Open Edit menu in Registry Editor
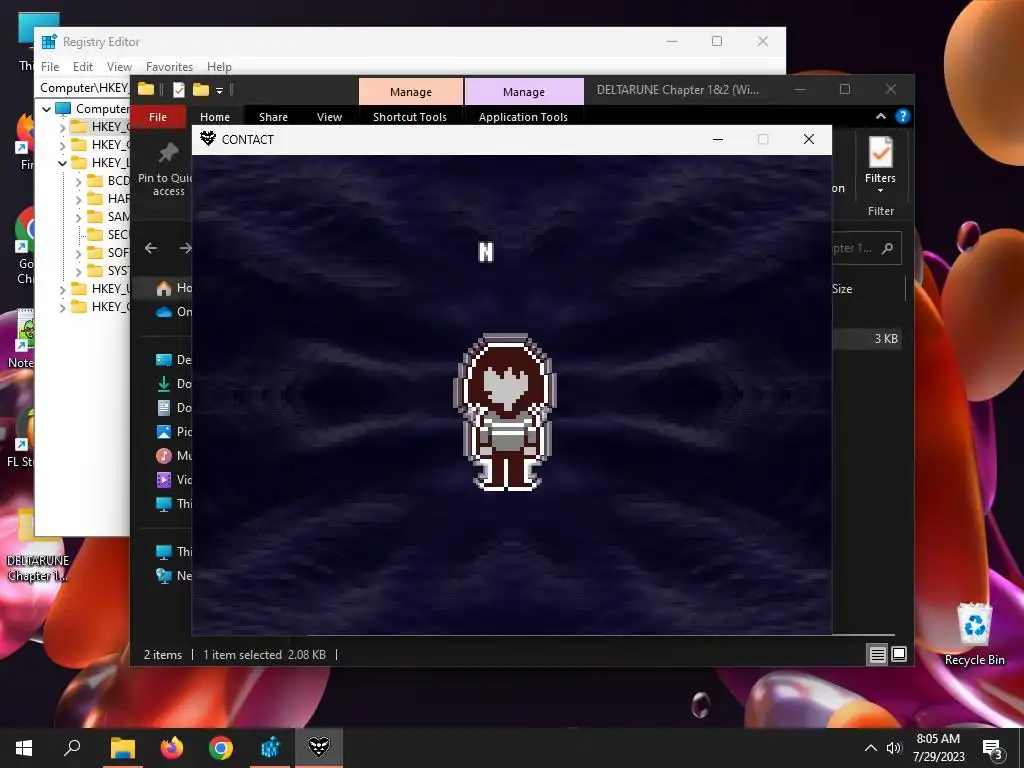The width and height of the screenshot is (1024, 768). point(83,67)
